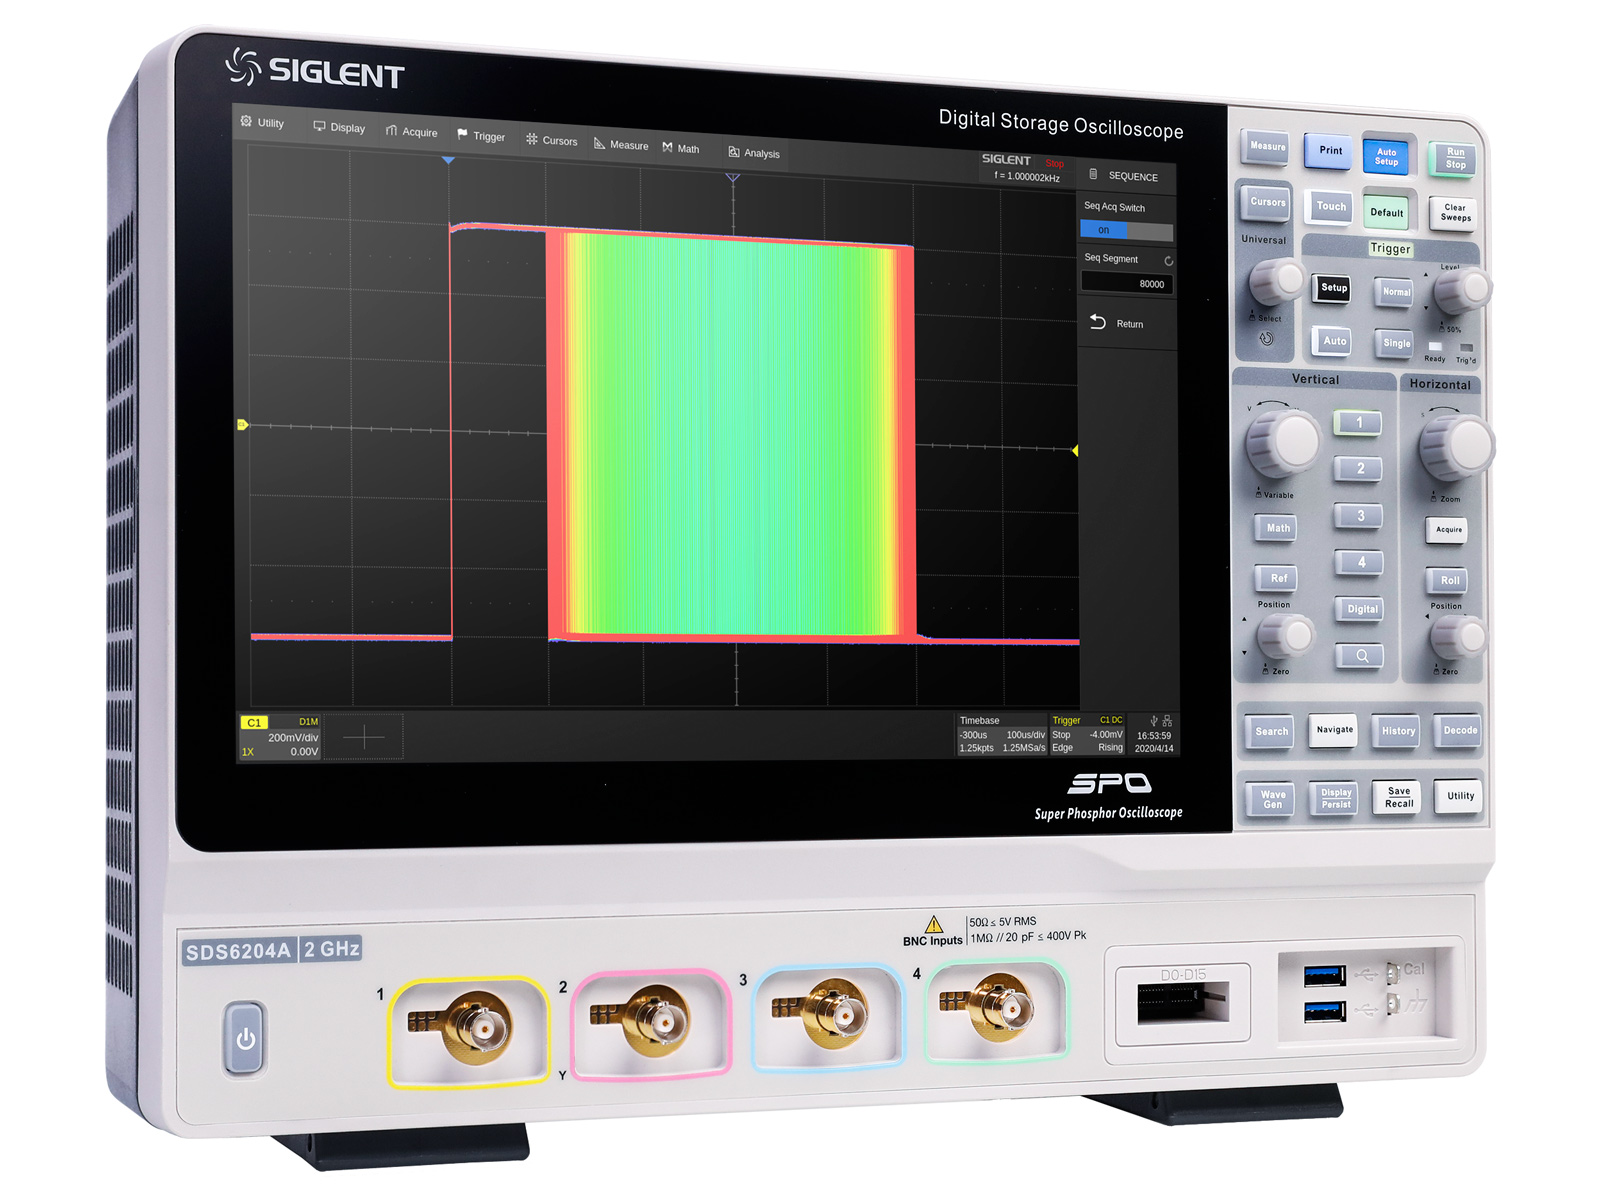Click the Vertical scale knob
Screen dimensions: 1600x1200
click(x=1284, y=443)
